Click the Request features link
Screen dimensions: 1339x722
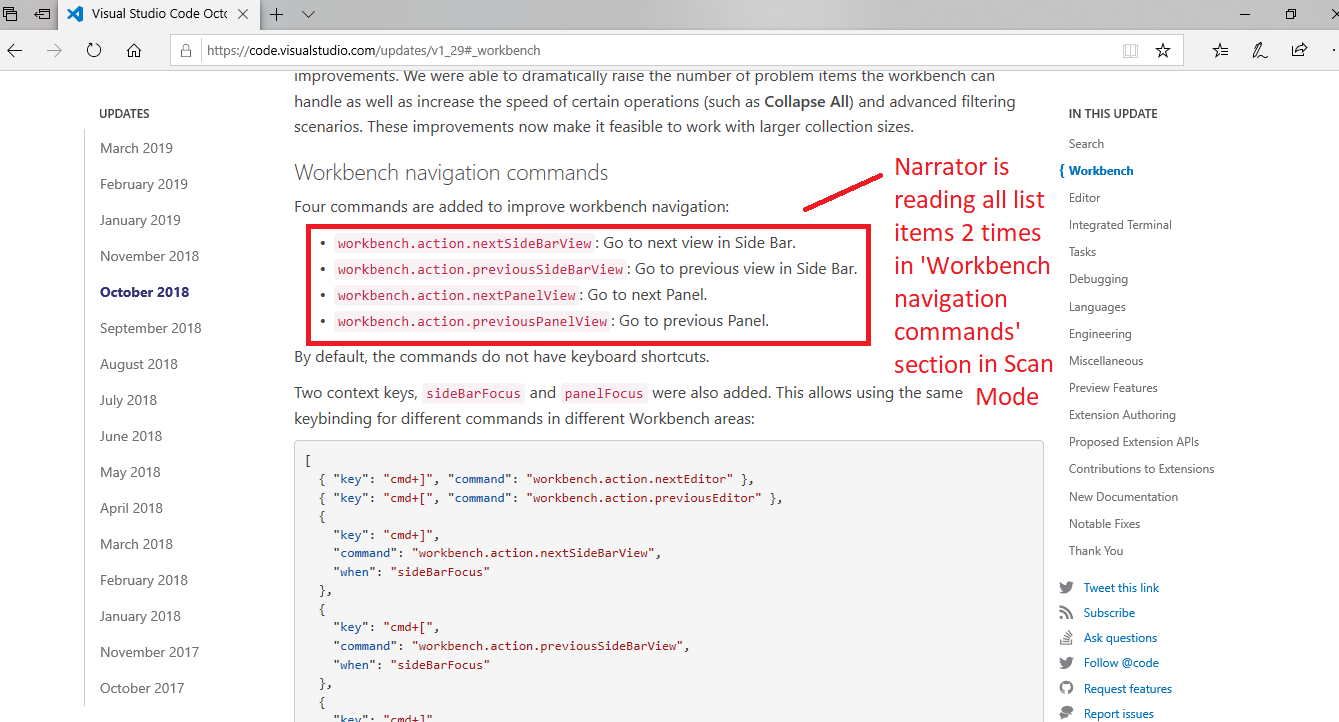pos(1128,689)
